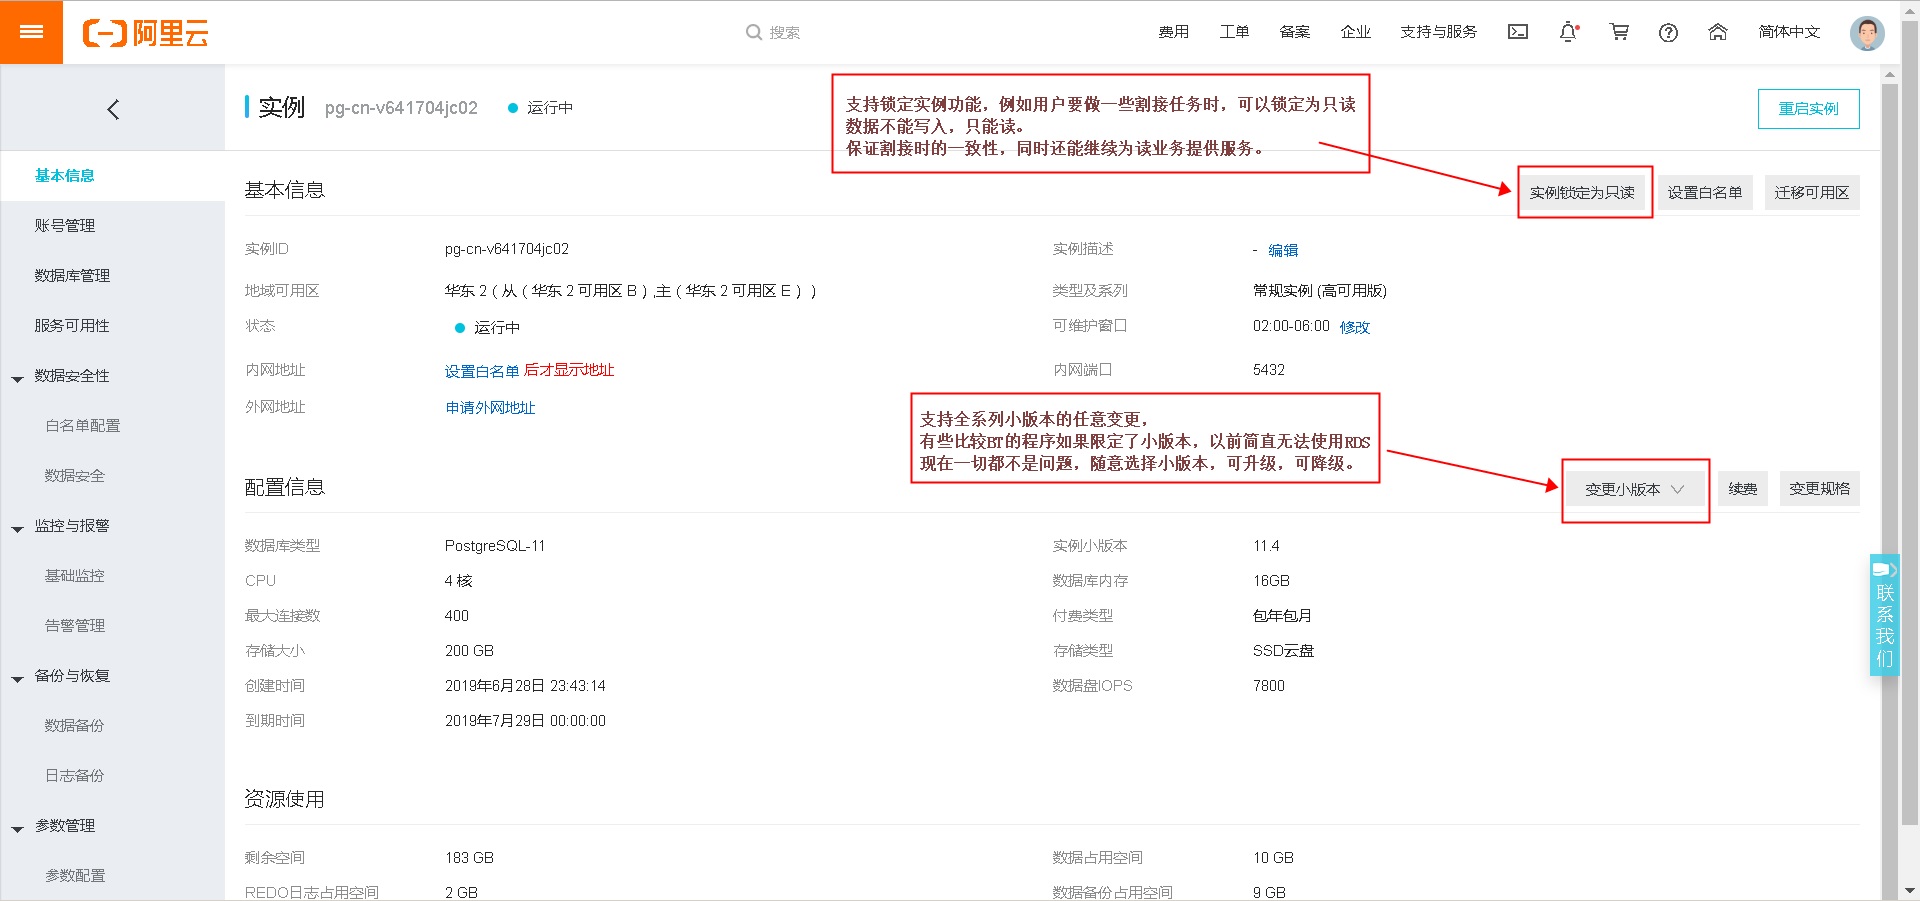Screen dimensions: 1920x901
Task: Open the 支持与服务 top menu
Action: (x=1438, y=32)
